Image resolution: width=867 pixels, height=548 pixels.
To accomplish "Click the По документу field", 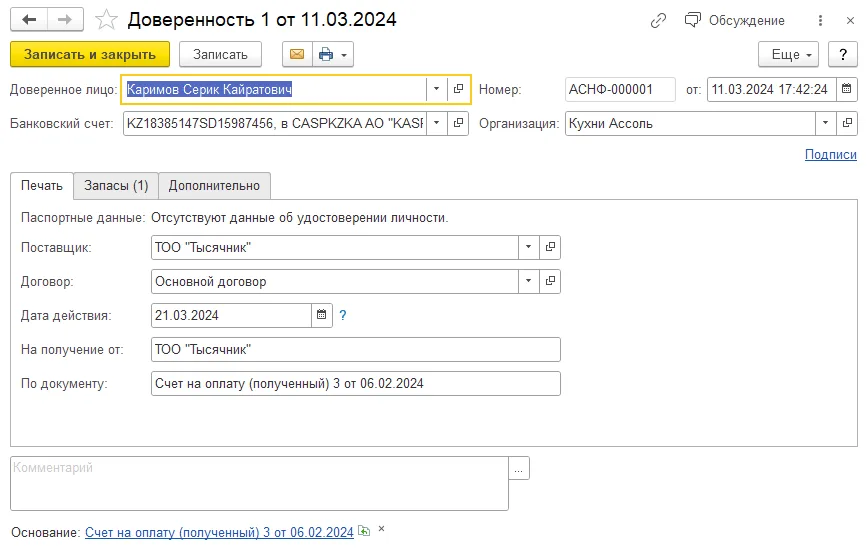I will 356,384.
